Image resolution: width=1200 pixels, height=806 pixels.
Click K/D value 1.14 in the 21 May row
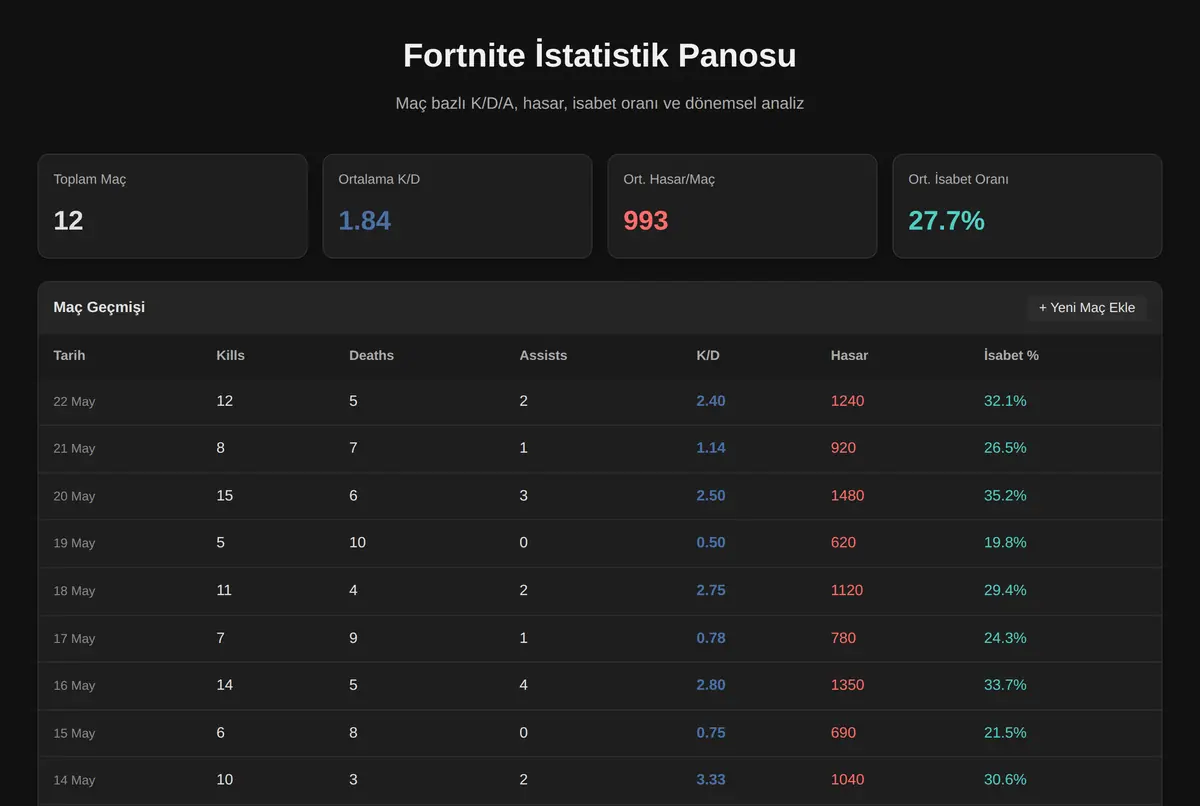click(x=711, y=448)
